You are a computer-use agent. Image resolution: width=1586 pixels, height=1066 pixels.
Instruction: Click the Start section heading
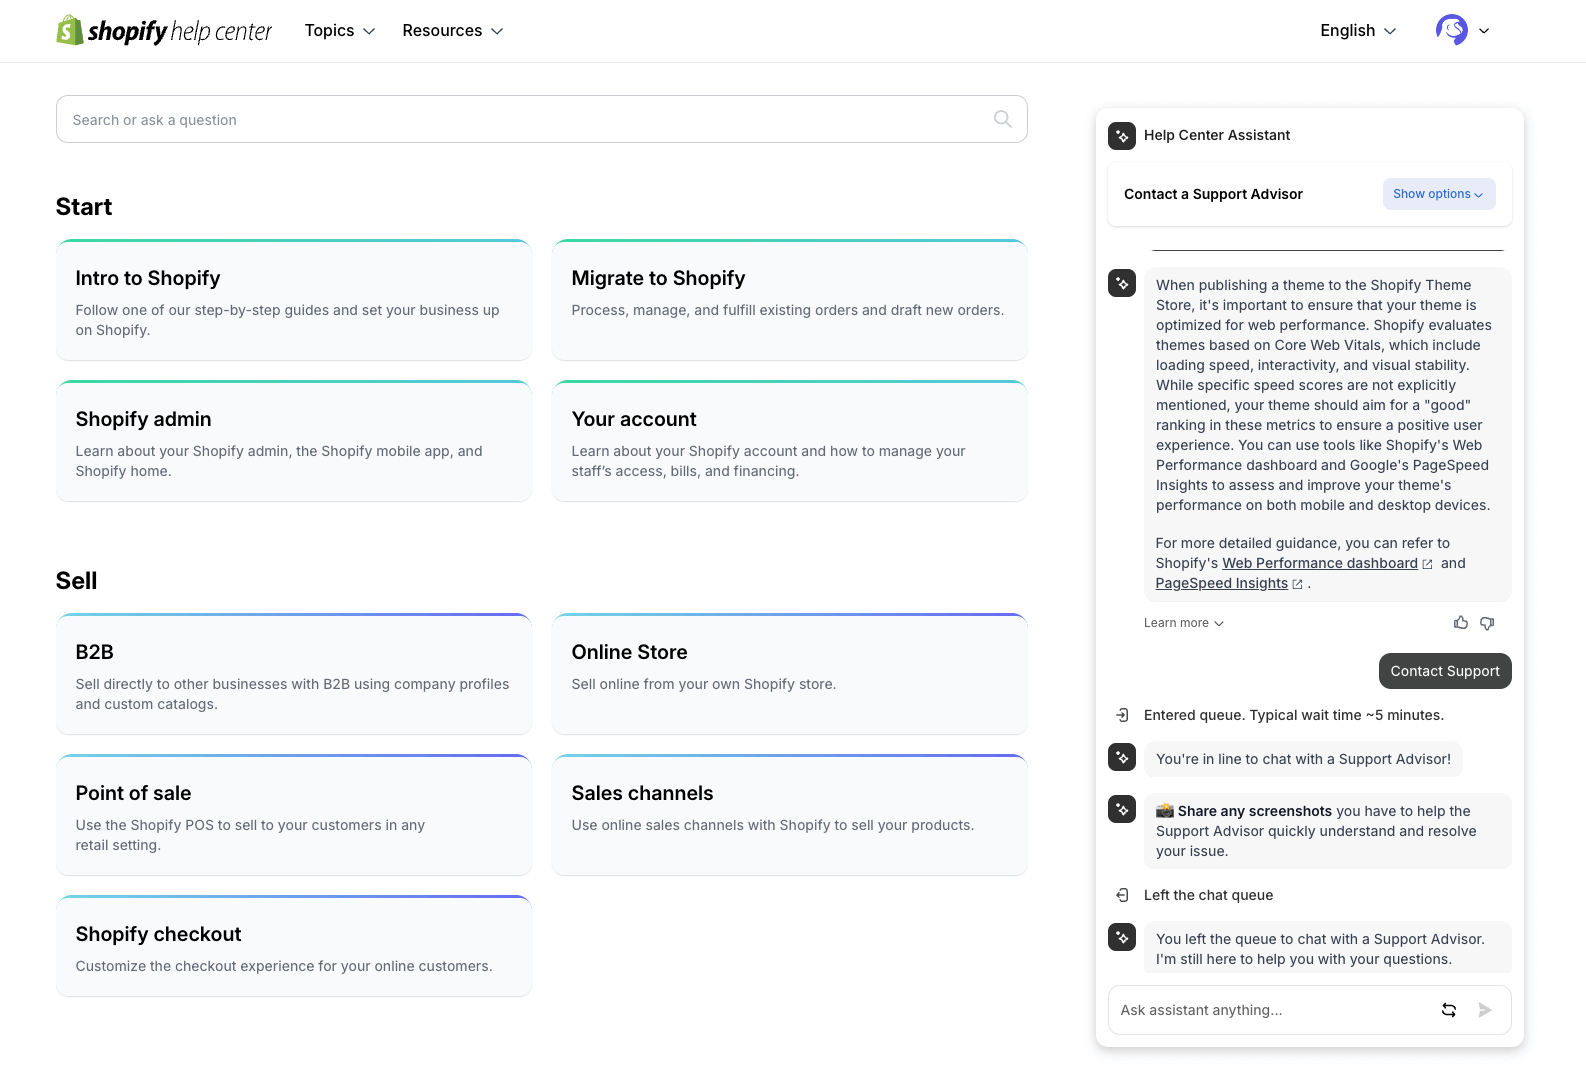click(x=84, y=207)
